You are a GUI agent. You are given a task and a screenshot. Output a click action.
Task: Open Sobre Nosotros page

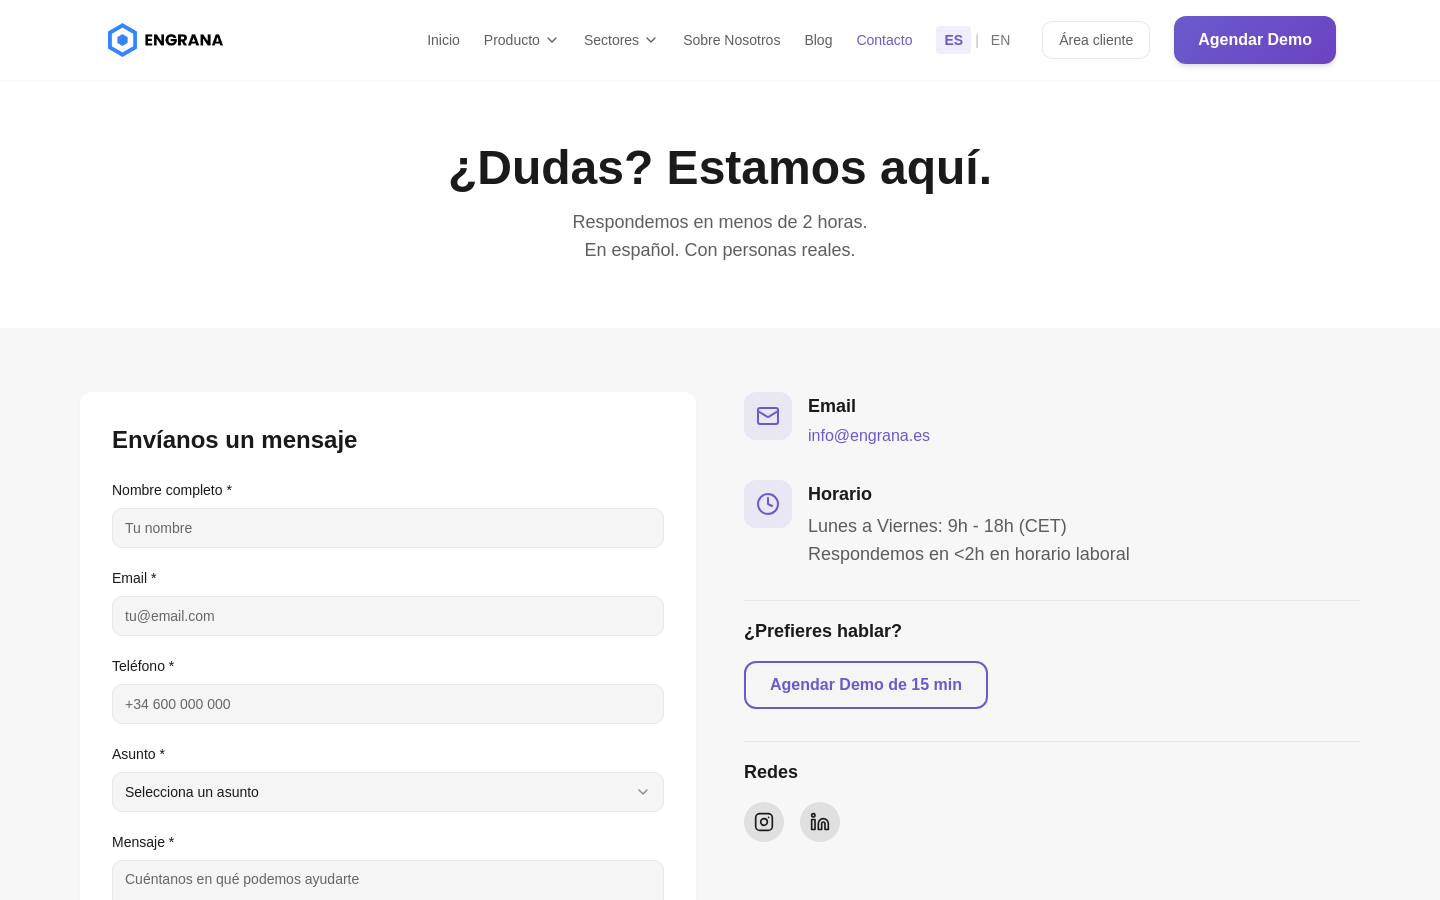(731, 40)
